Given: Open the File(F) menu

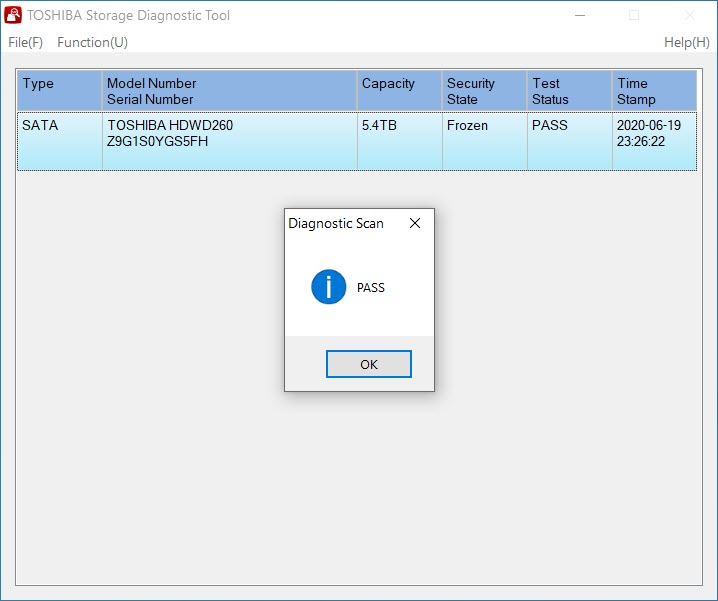Looking at the screenshot, I should [x=25, y=43].
